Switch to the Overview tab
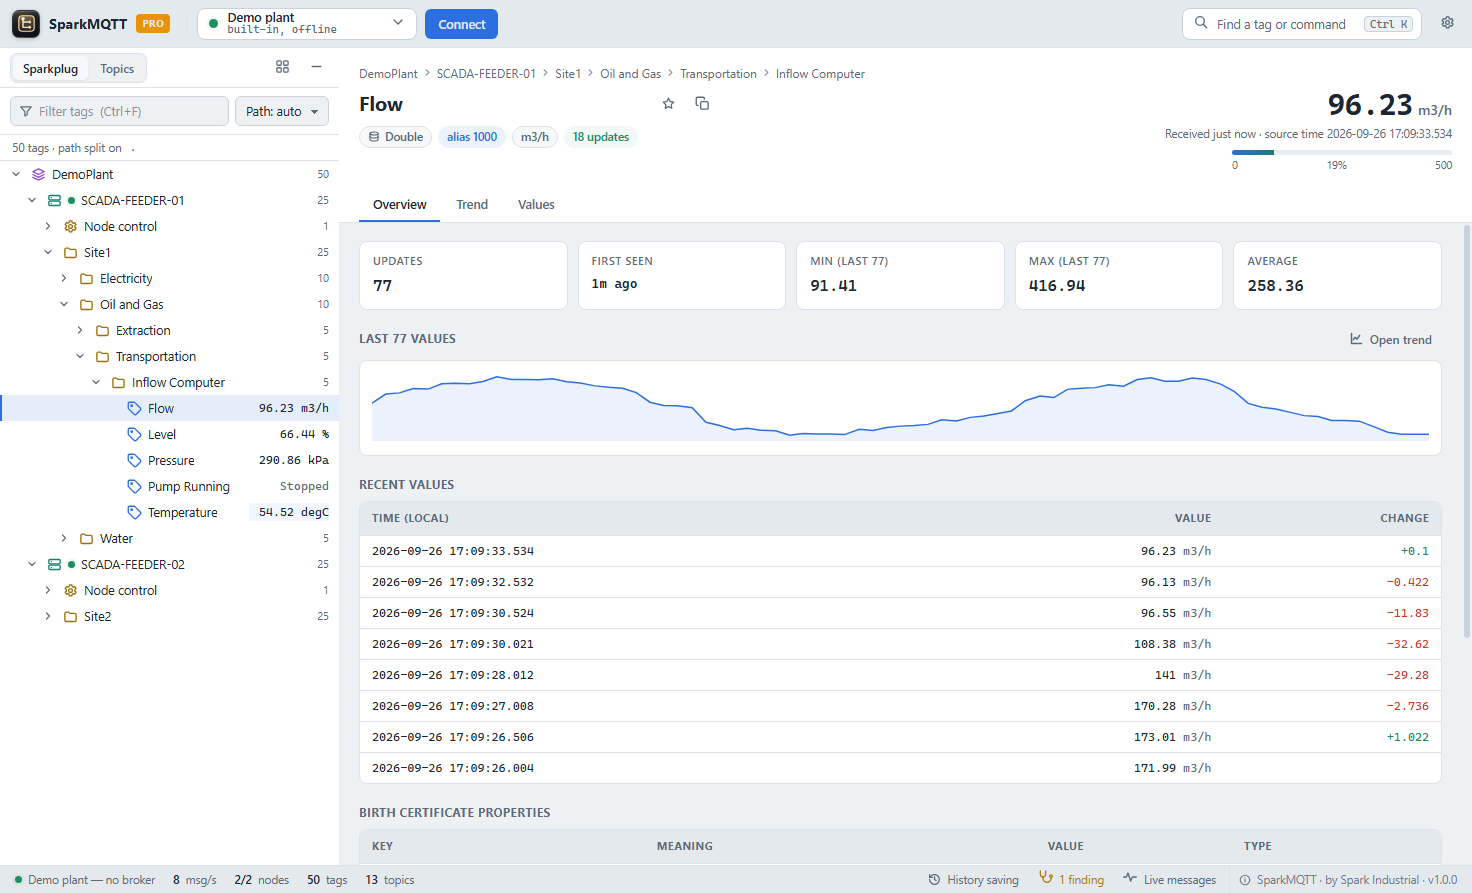 [400, 204]
